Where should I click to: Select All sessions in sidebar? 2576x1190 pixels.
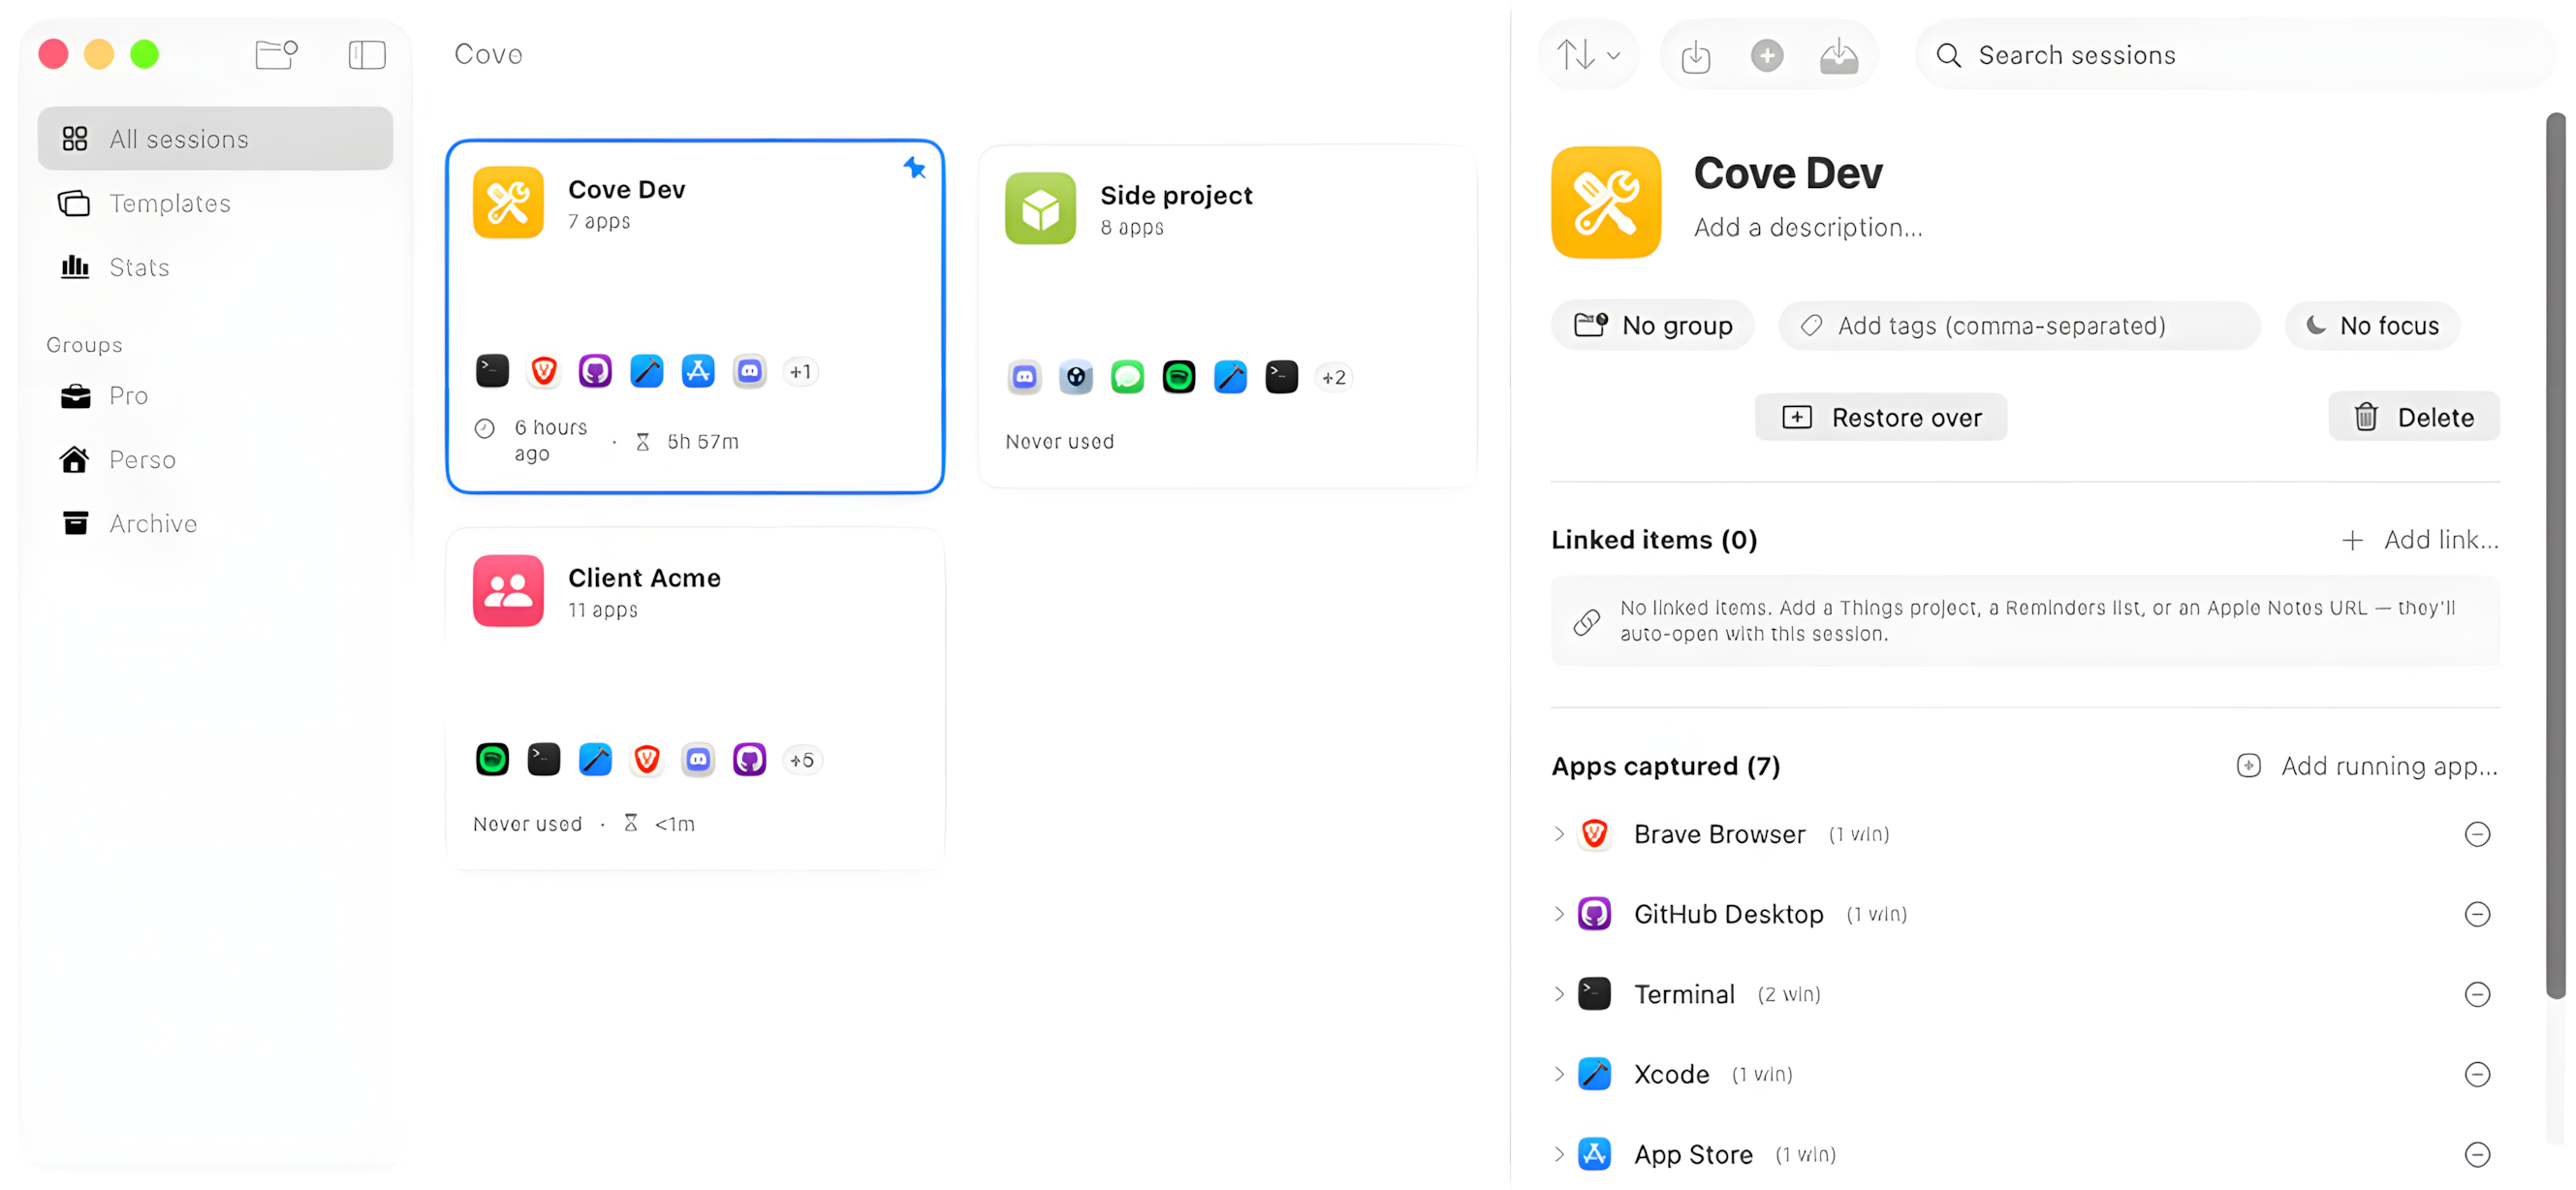215,139
